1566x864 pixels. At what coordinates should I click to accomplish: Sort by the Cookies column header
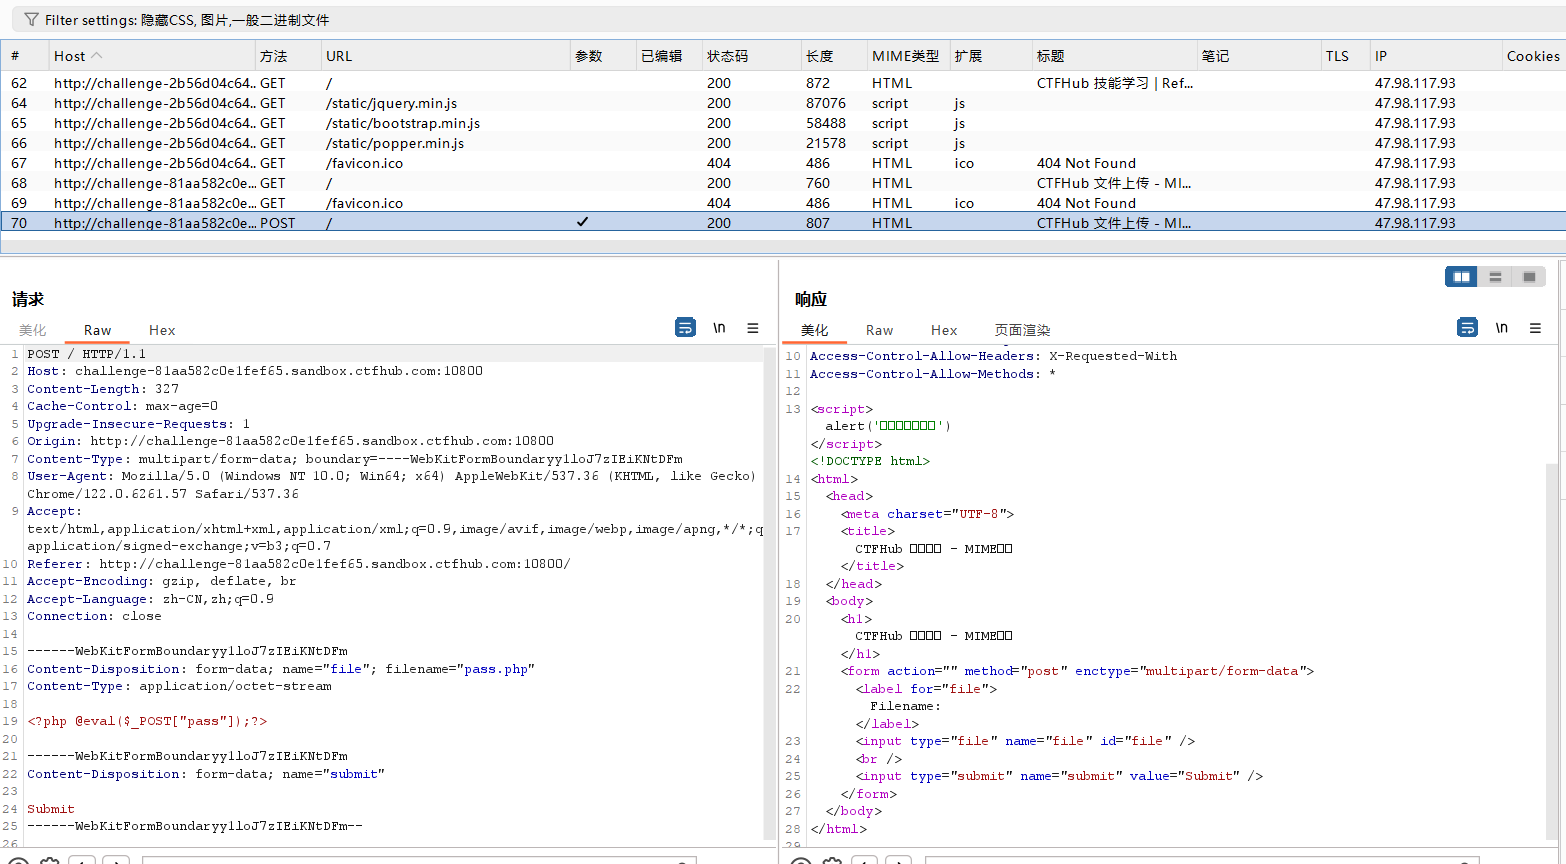tap(1533, 56)
